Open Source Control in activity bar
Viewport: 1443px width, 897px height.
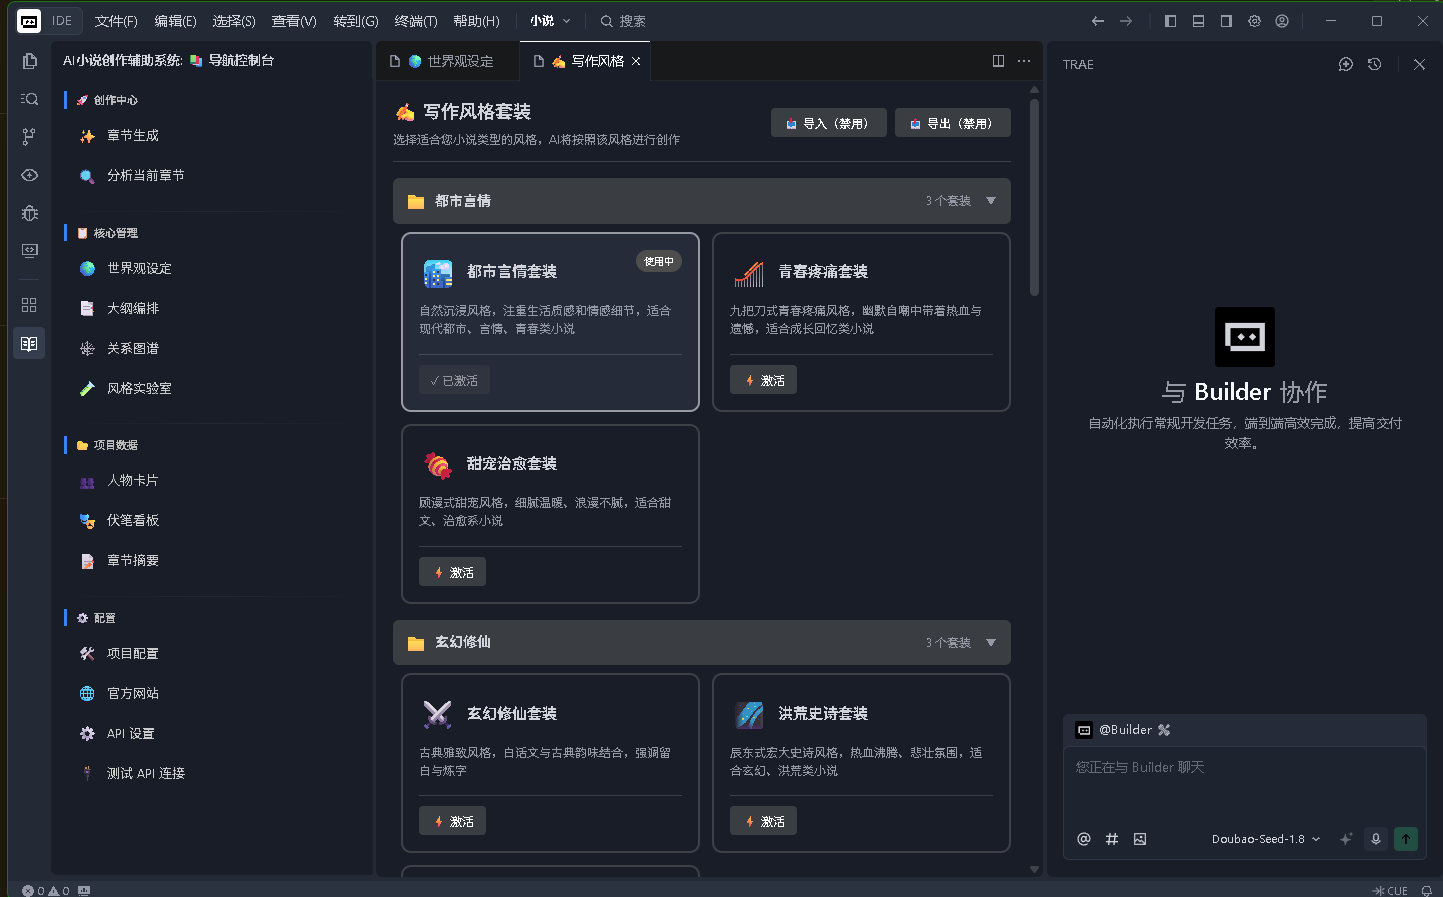(29, 137)
